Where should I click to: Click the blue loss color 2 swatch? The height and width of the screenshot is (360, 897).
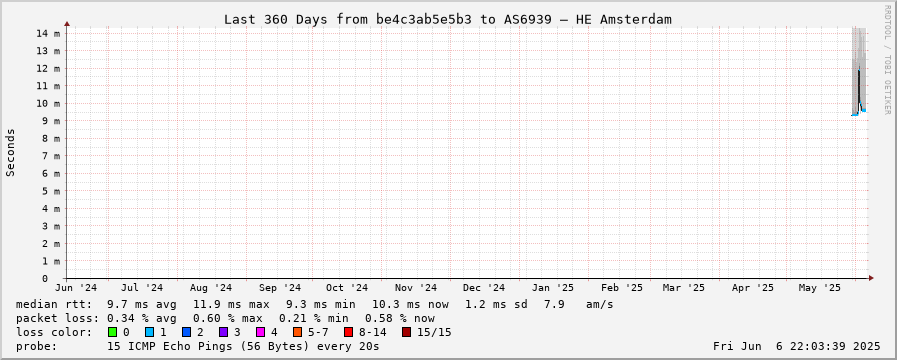tap(186, 332)
